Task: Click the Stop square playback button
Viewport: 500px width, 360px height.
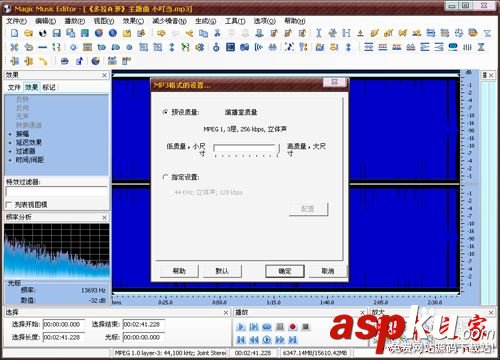Action: pos(306,327)
